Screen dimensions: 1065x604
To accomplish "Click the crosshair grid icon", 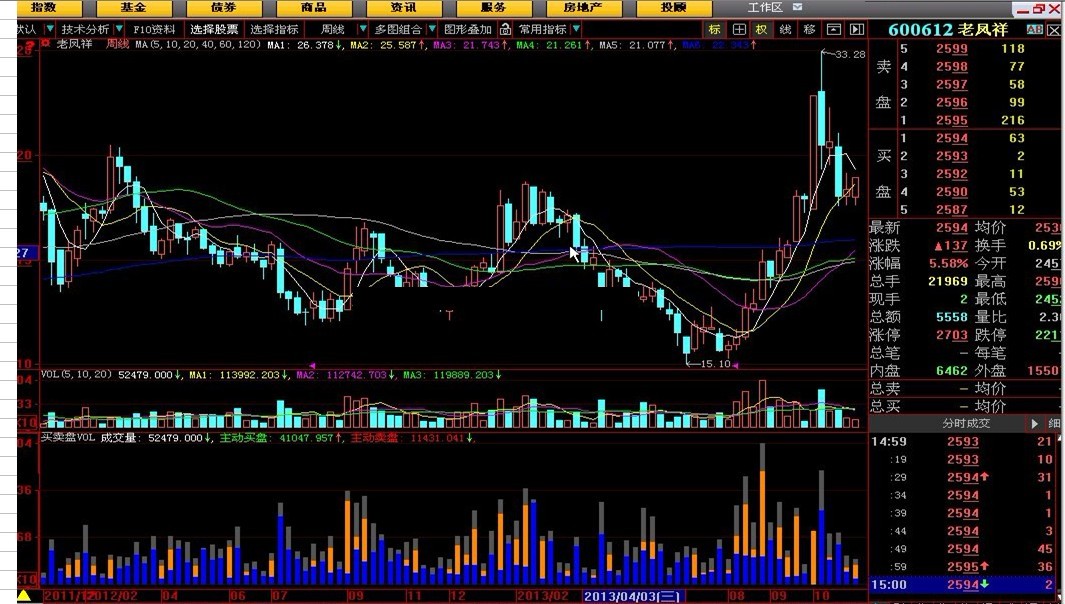I will coord(739,29).
